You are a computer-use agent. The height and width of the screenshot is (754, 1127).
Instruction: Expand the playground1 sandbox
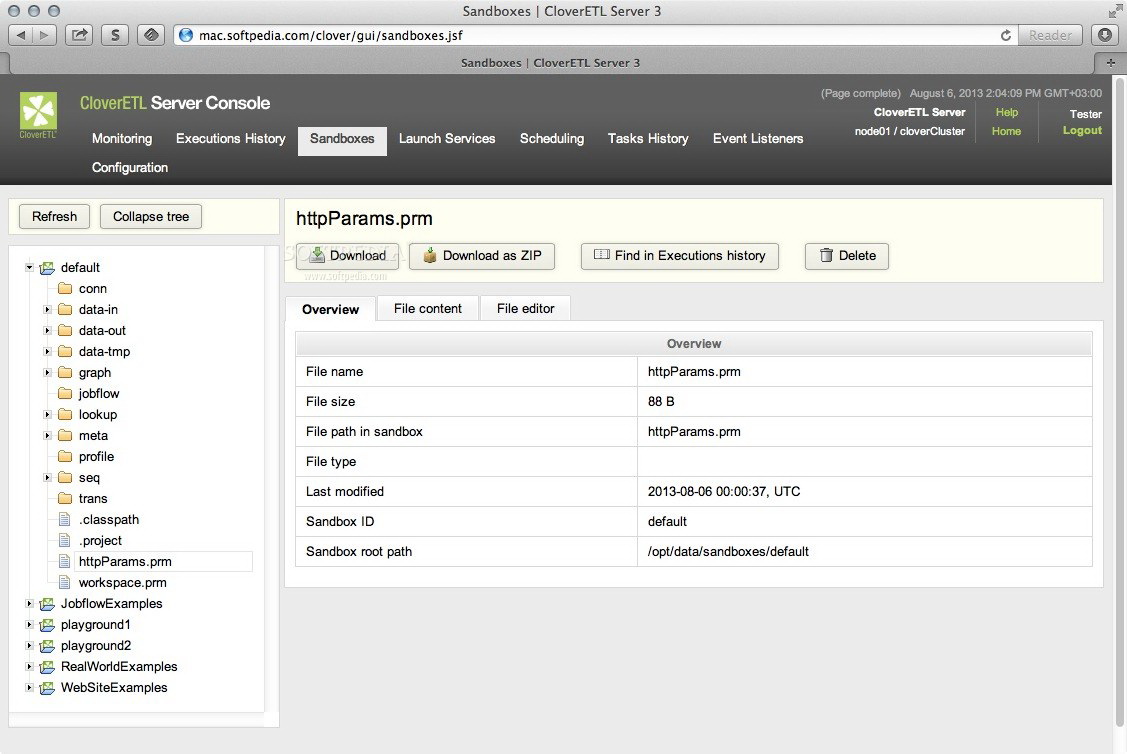click(x=29, y=625)
